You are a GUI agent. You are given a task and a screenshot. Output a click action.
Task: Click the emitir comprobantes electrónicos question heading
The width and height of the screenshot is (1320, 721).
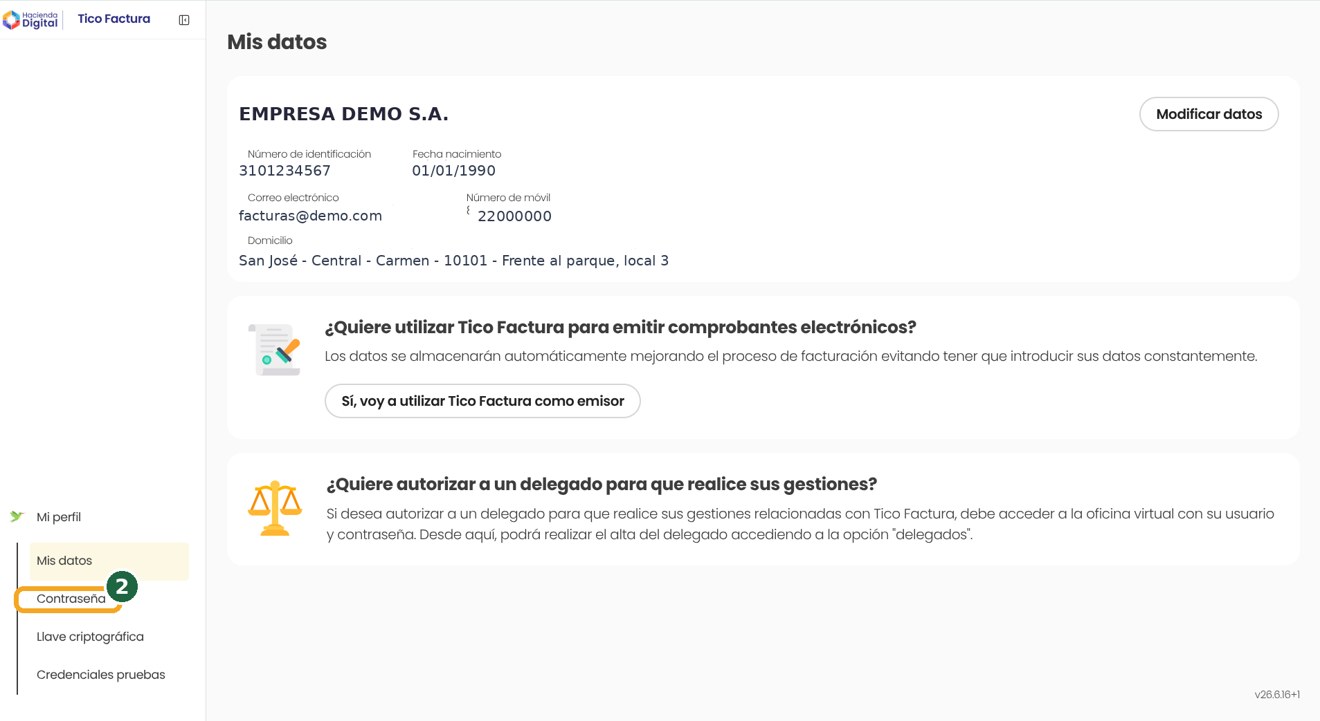621,327
